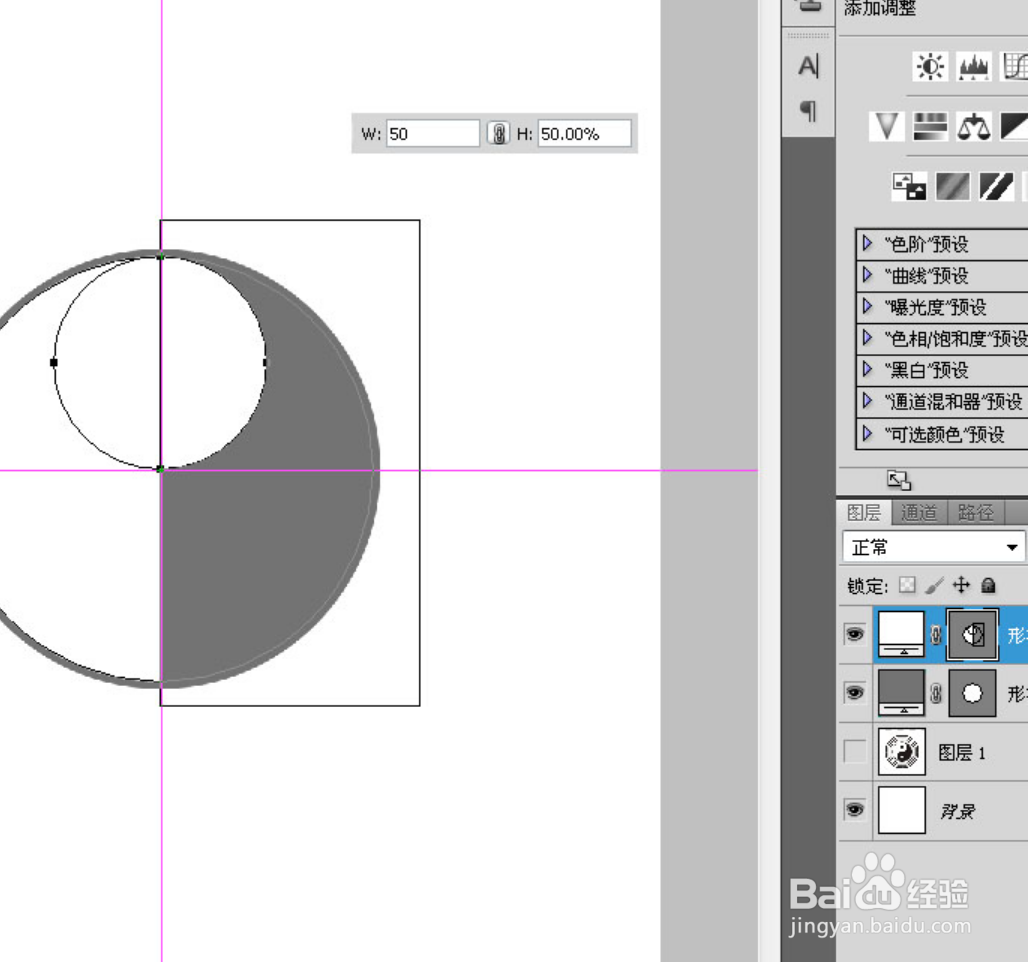Select the top shape layer's vector mask thumbnail
Image resolution: width=1028 pixels, height=962 pixels.
tap(972, 634)
